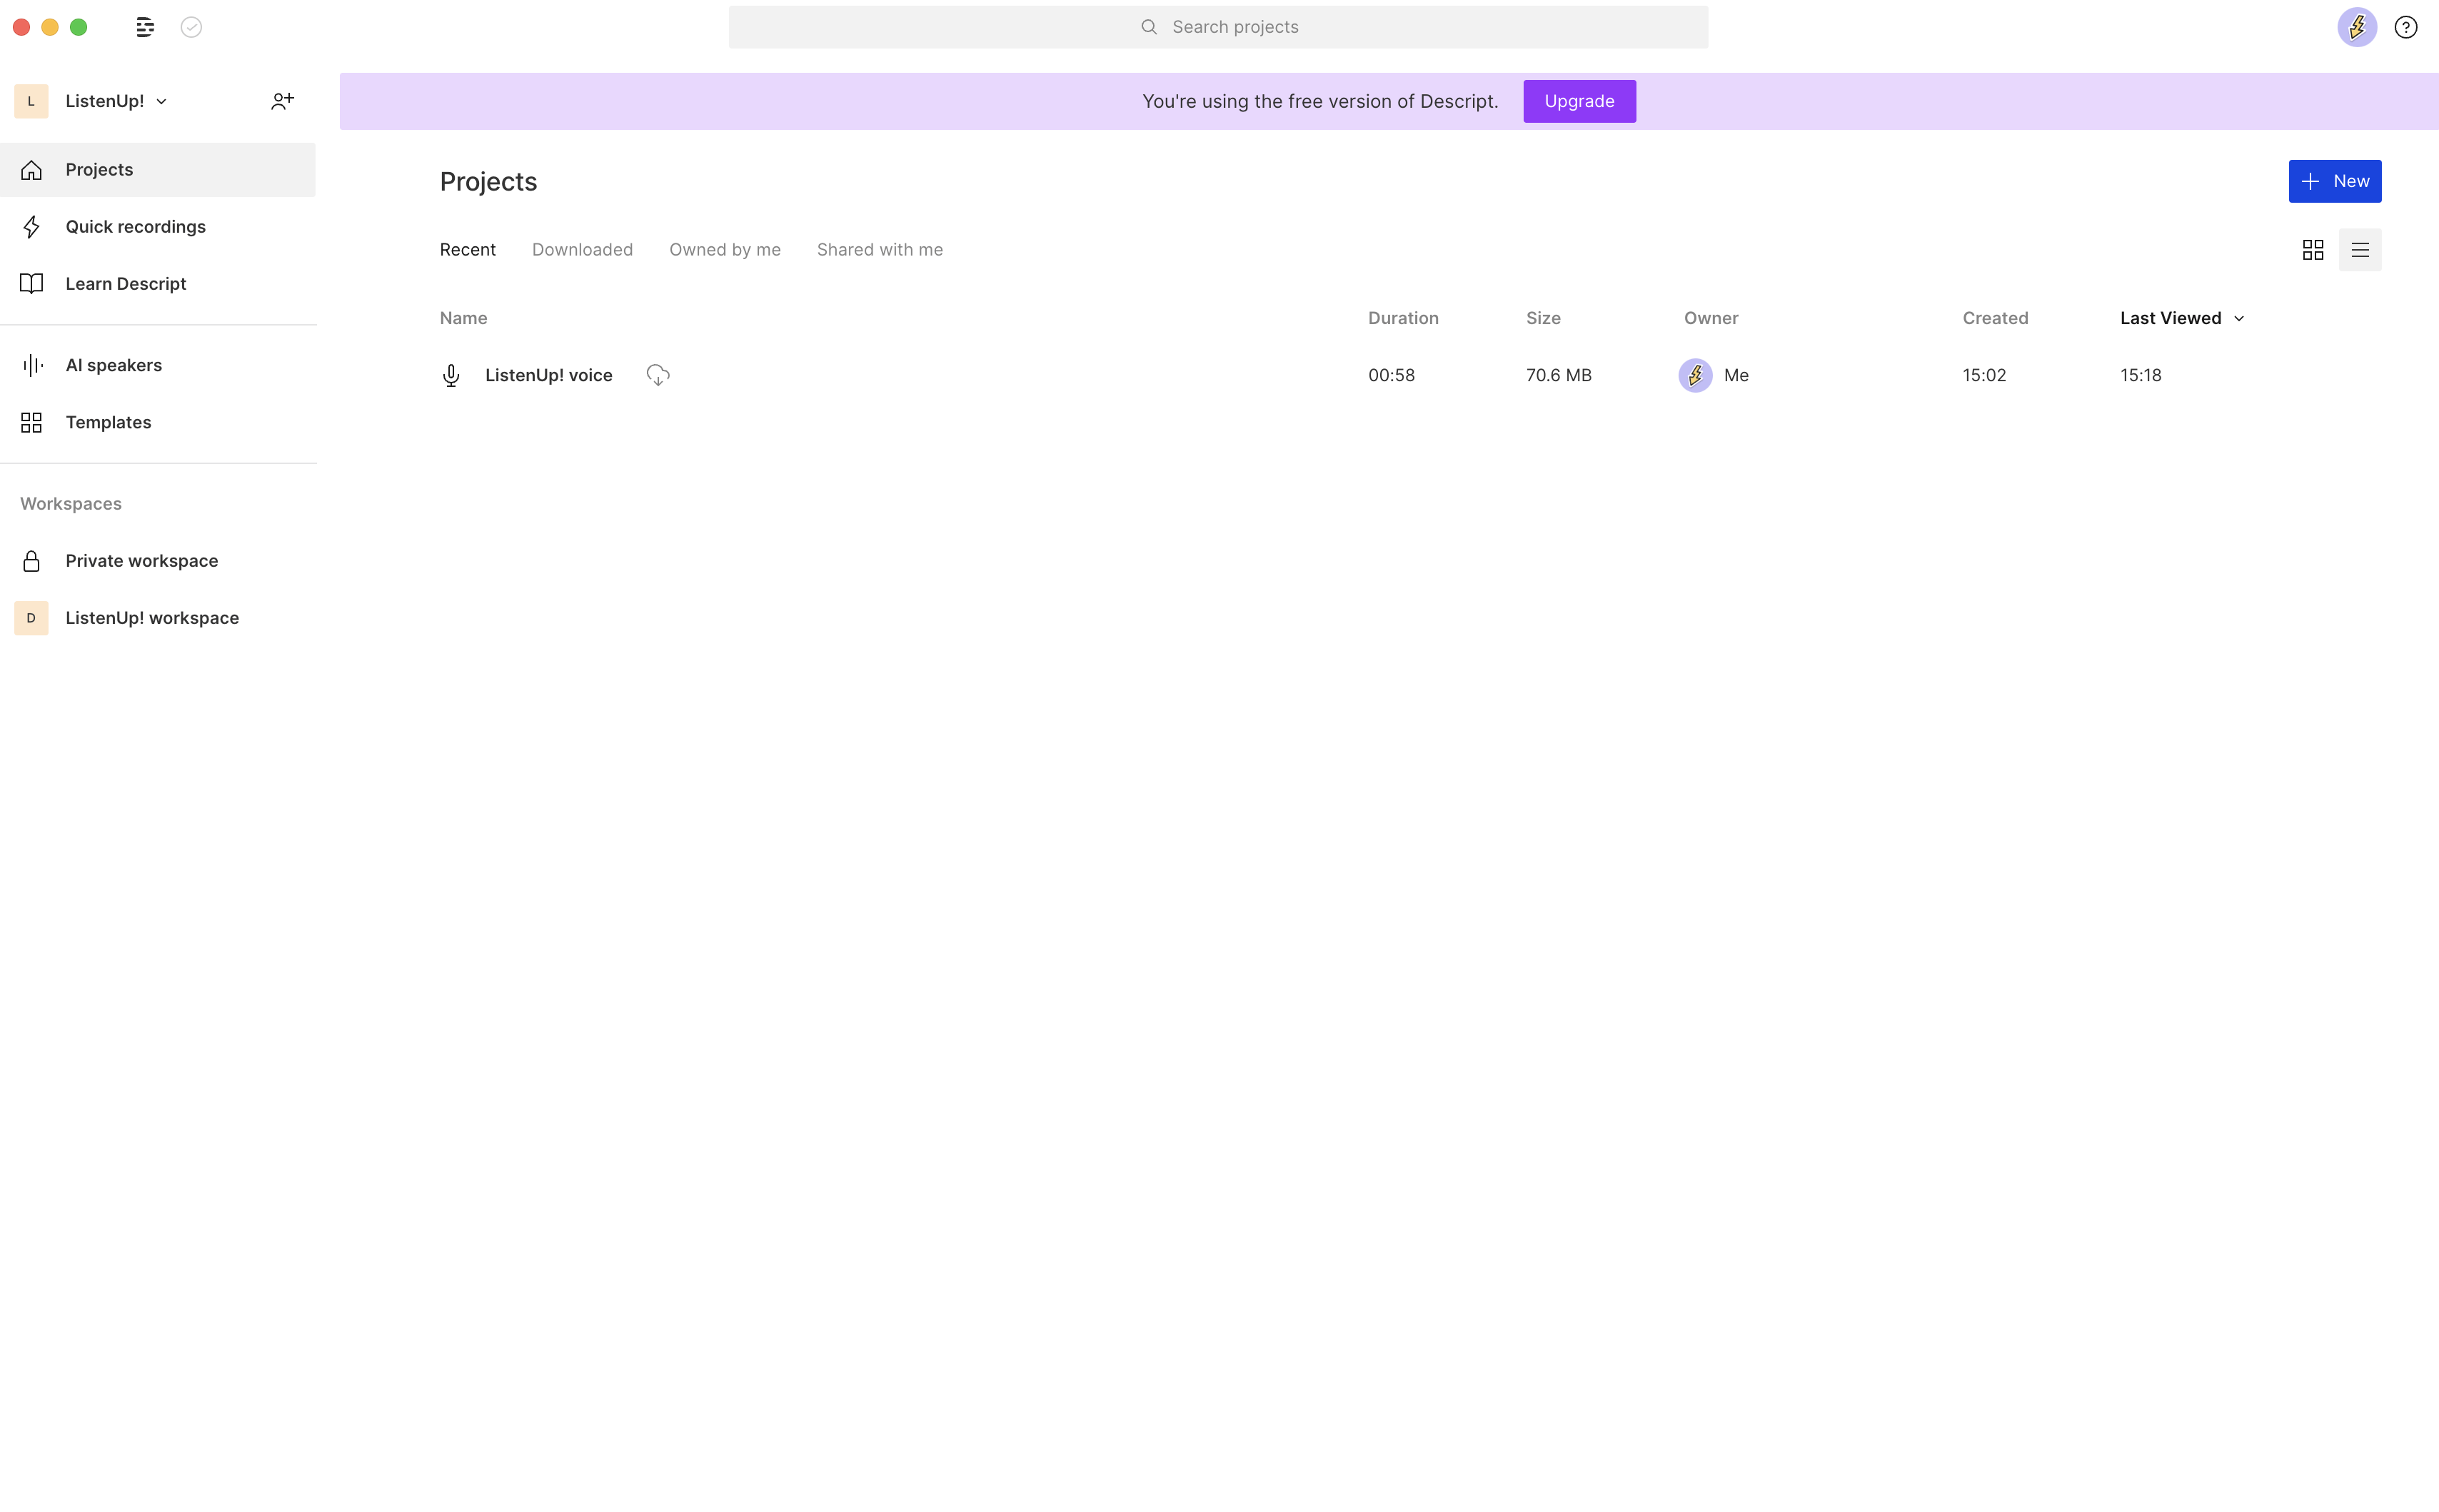Select the Shared with me tab
This screenshot has width=2439, height=1512.
[880, 250]
